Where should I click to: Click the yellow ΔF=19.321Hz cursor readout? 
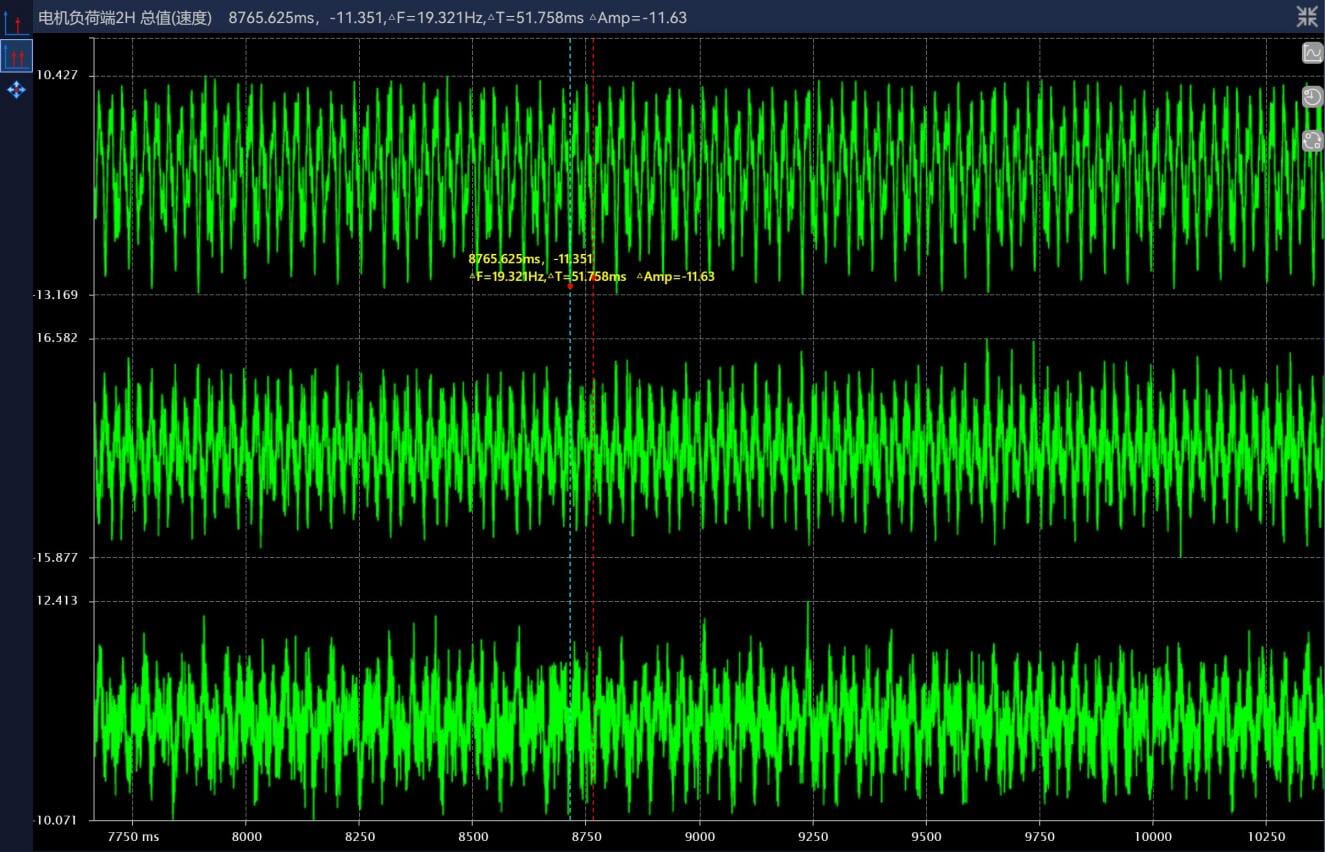tap(506, 277)
